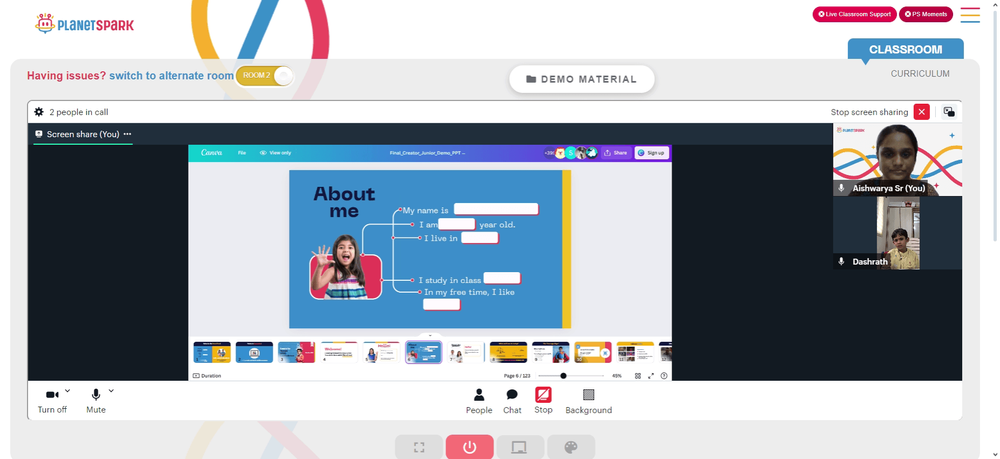Click the My name is blank field

(496, 209)
